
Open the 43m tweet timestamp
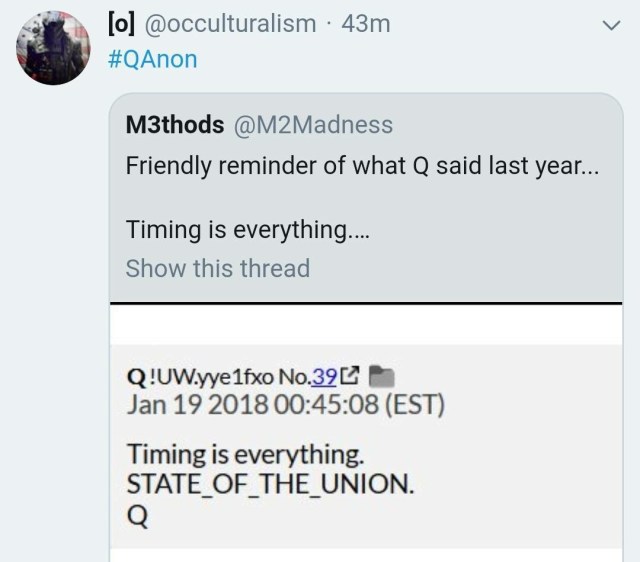pyautogui.click(x=366, y=24)
